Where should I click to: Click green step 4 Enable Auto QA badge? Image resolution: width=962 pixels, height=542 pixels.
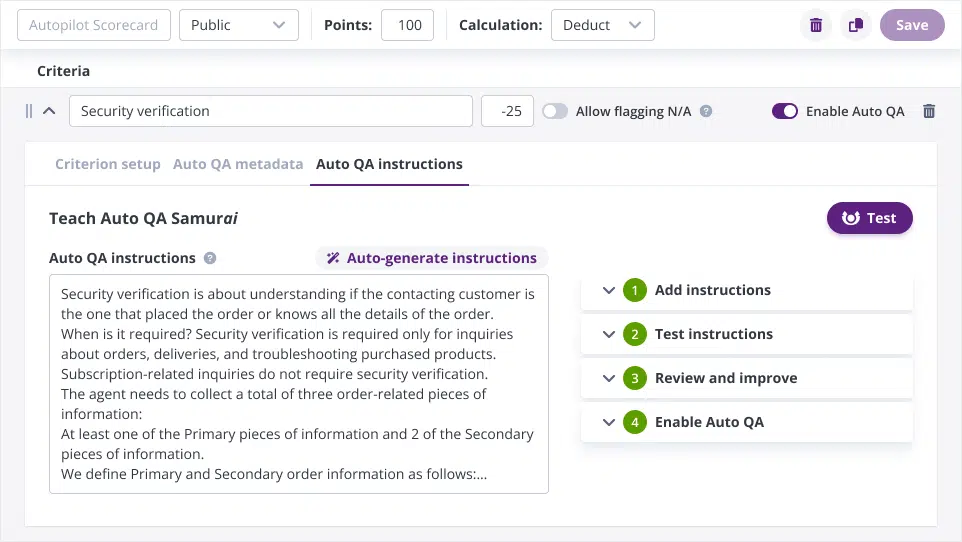coord(634,422)
